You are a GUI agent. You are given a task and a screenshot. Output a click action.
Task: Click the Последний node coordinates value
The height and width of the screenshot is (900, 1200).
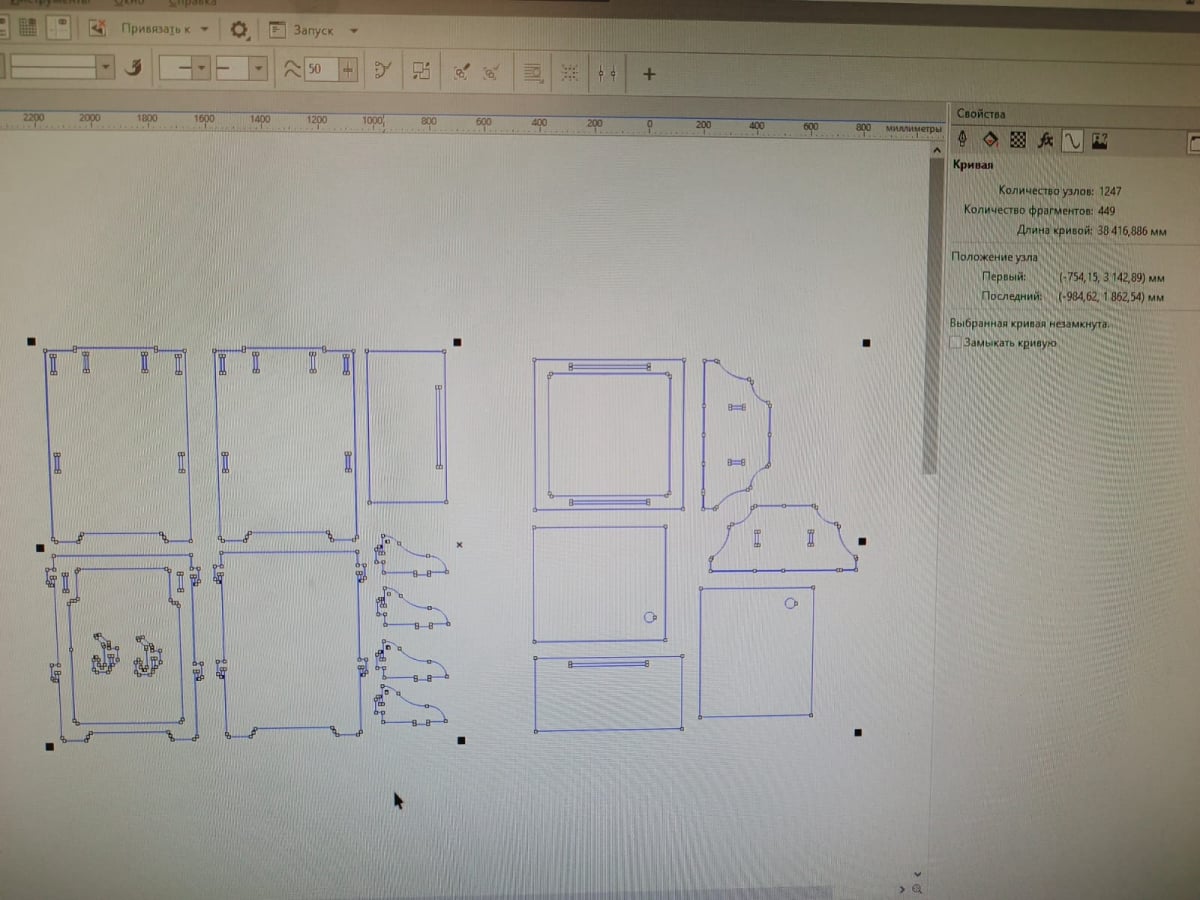[1110, 298]
